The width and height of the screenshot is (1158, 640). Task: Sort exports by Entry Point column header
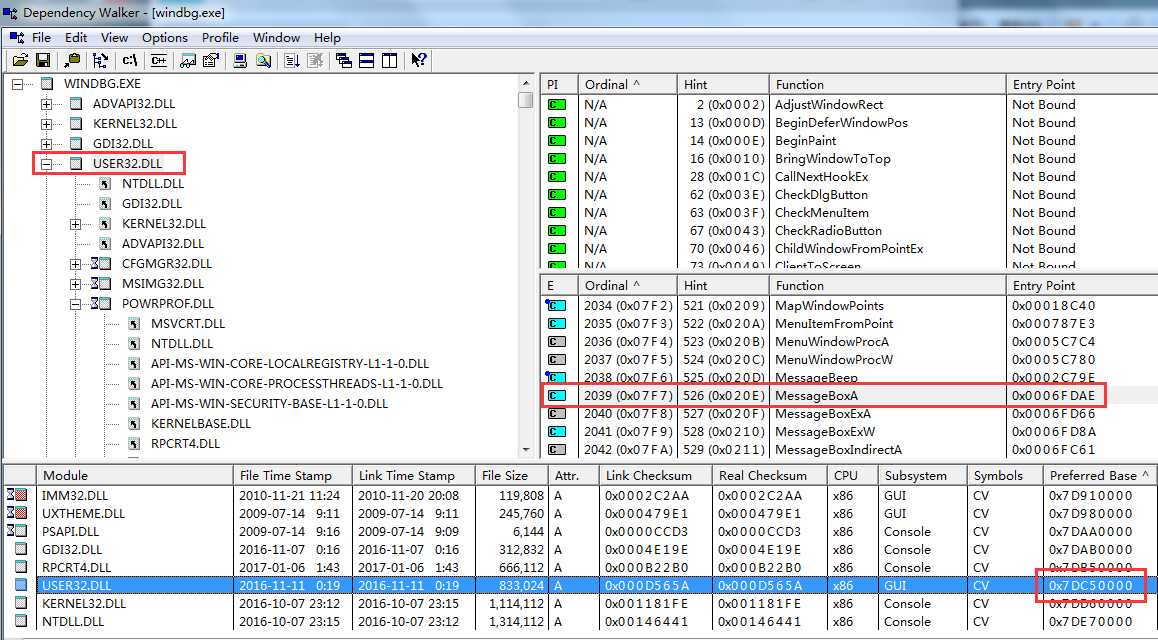(1081, 285)
